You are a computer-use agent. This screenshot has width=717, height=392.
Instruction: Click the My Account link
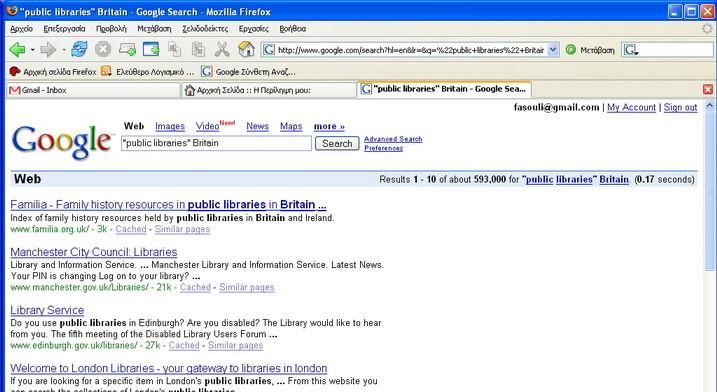pos(631,107)
